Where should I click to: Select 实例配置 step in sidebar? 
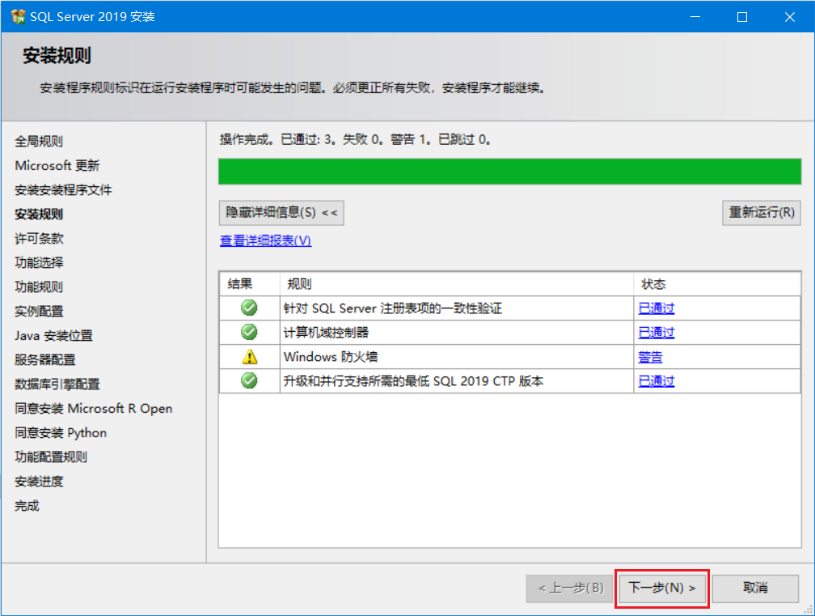point(39,311)
